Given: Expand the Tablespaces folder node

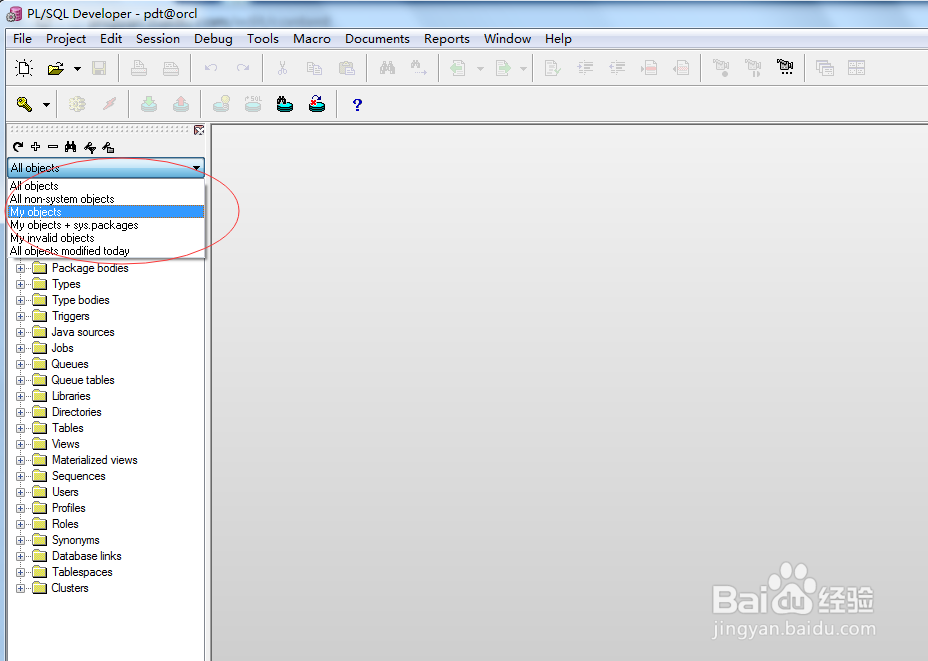Looking at the screenshot, I should 20,572.
